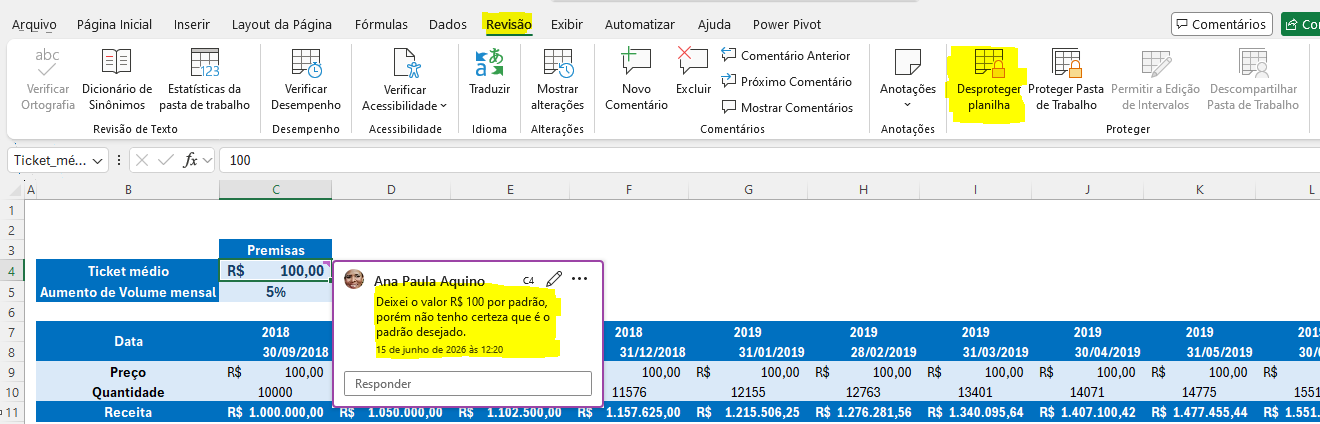Expand the Name Box dropdown
The height and width of the screenshot is (424, 1320).
(97, 160)
